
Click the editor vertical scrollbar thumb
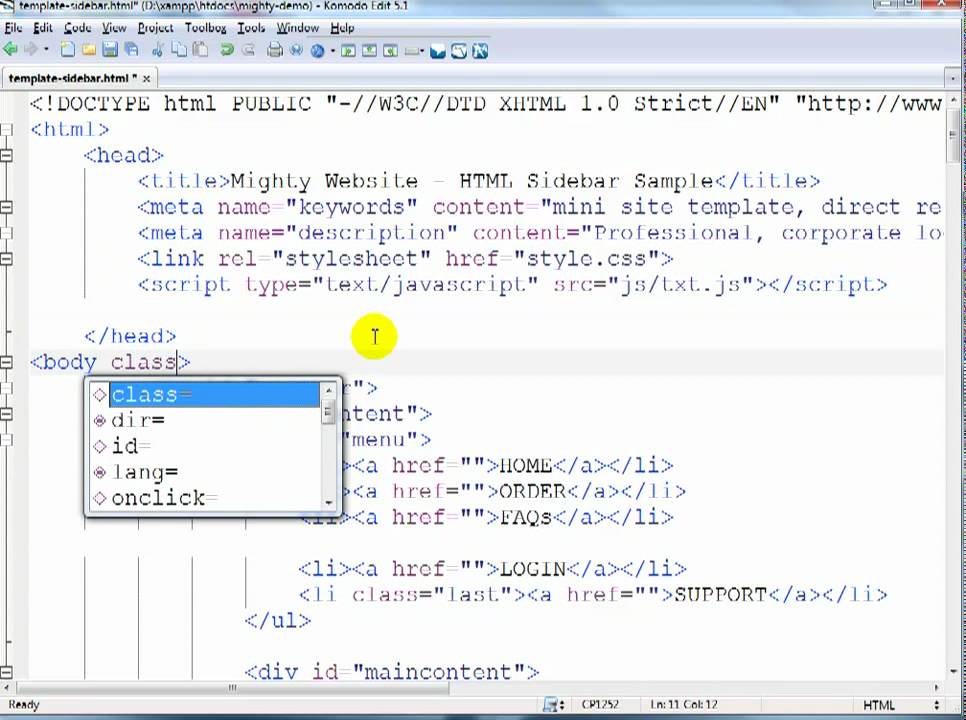click(x=954, y=136)
